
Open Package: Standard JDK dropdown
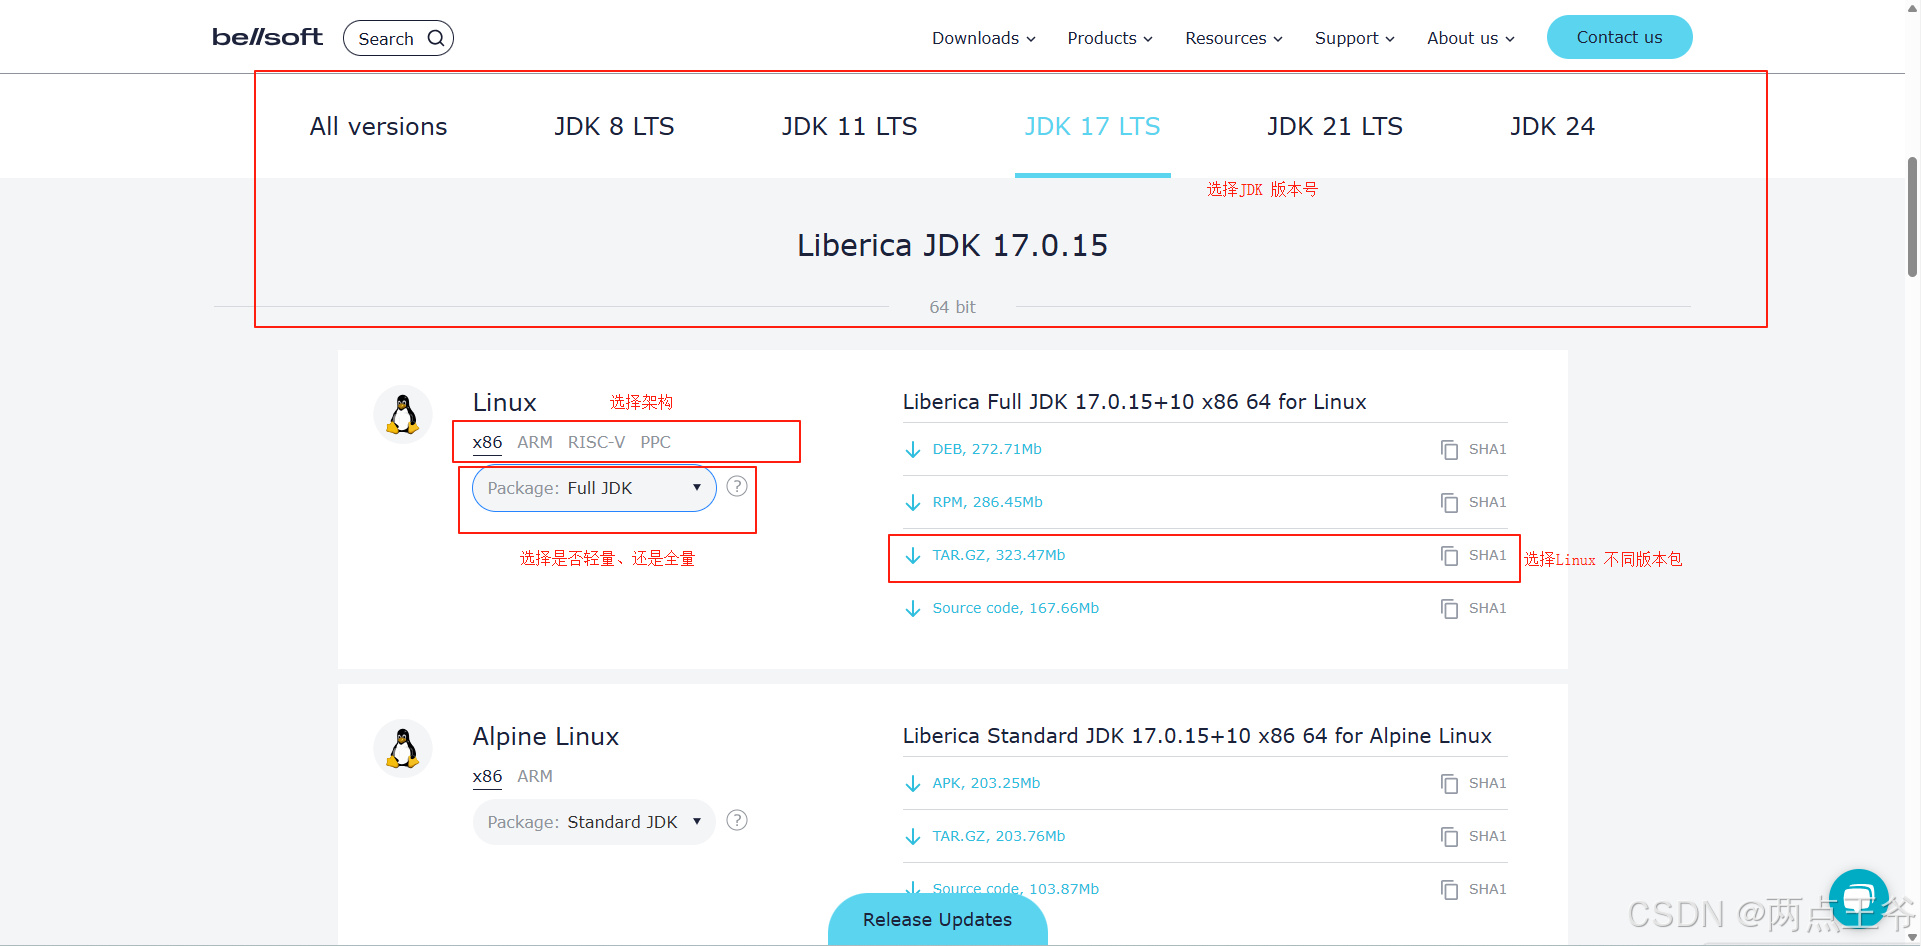point(594,822)
